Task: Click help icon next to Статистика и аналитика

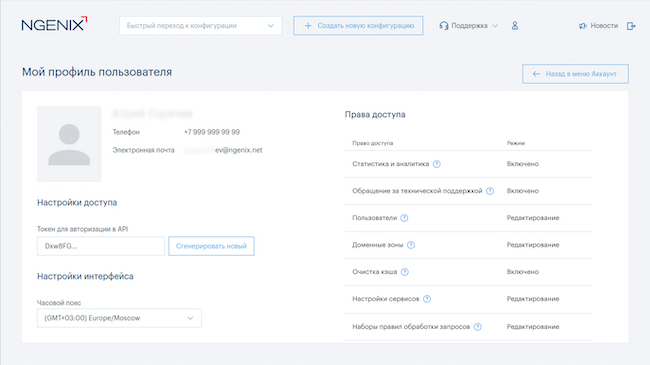Action: (437, 164)
